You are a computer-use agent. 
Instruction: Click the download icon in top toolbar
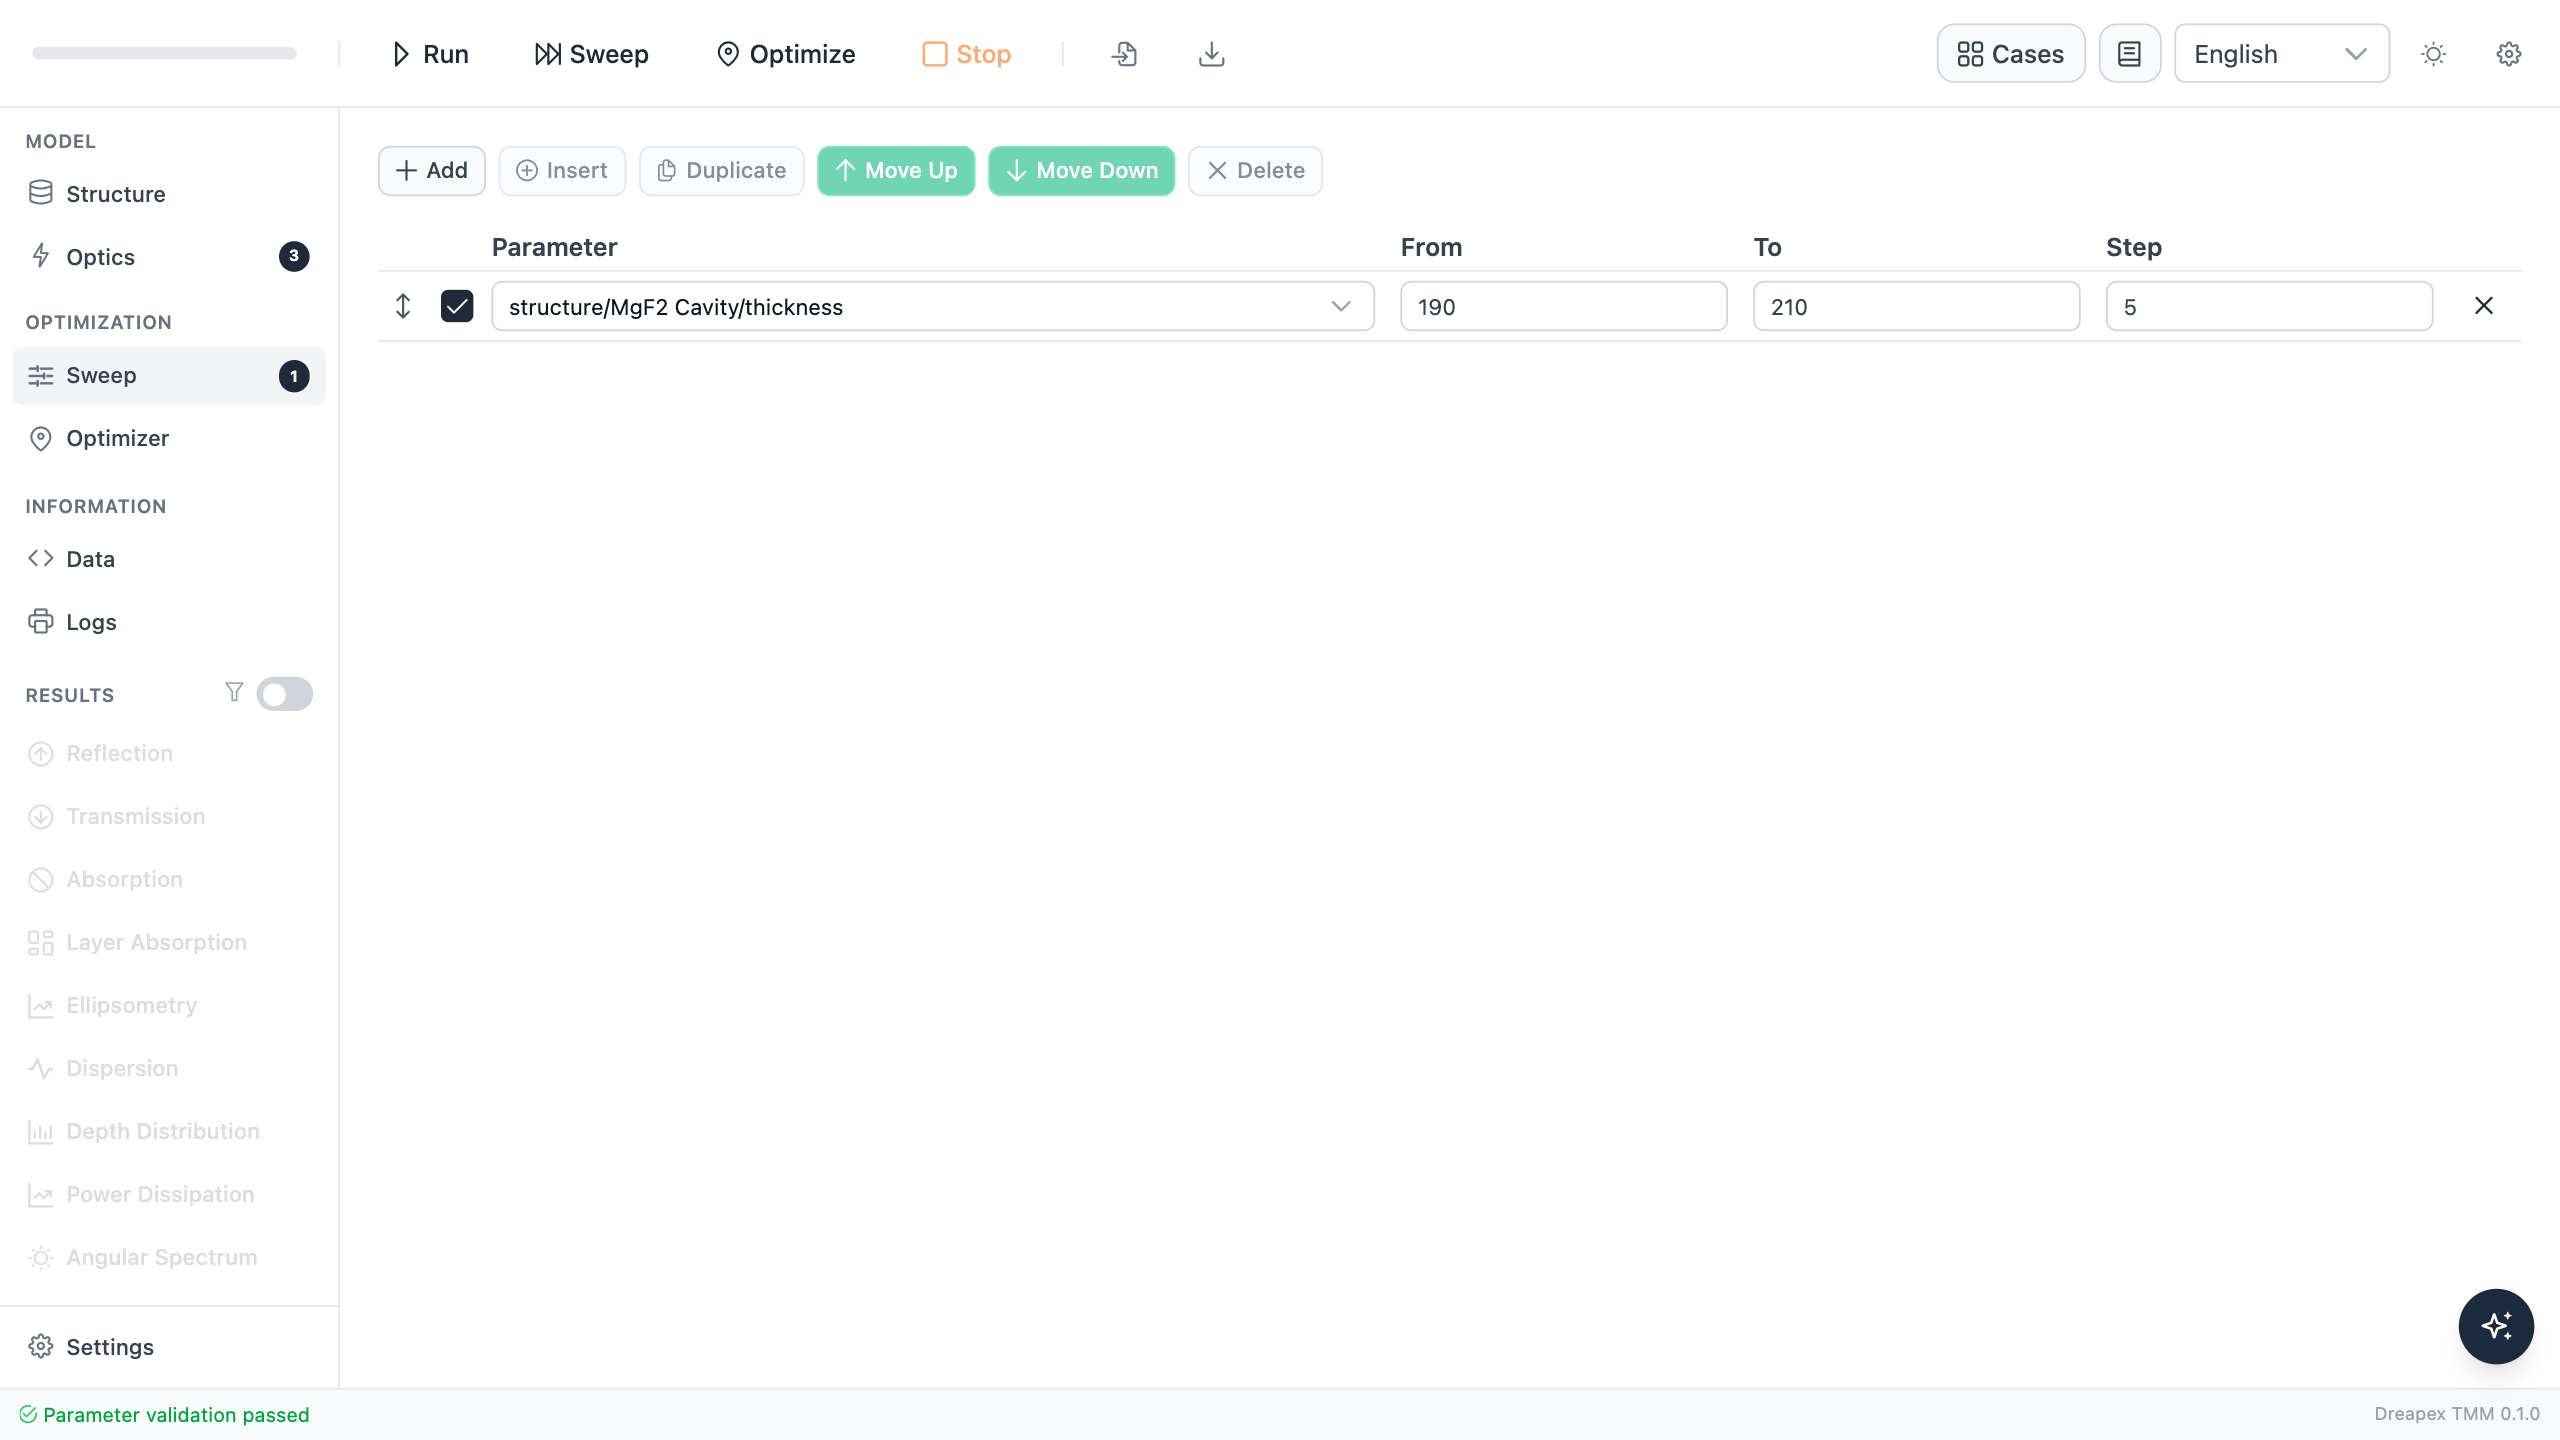pos(1211,54)
